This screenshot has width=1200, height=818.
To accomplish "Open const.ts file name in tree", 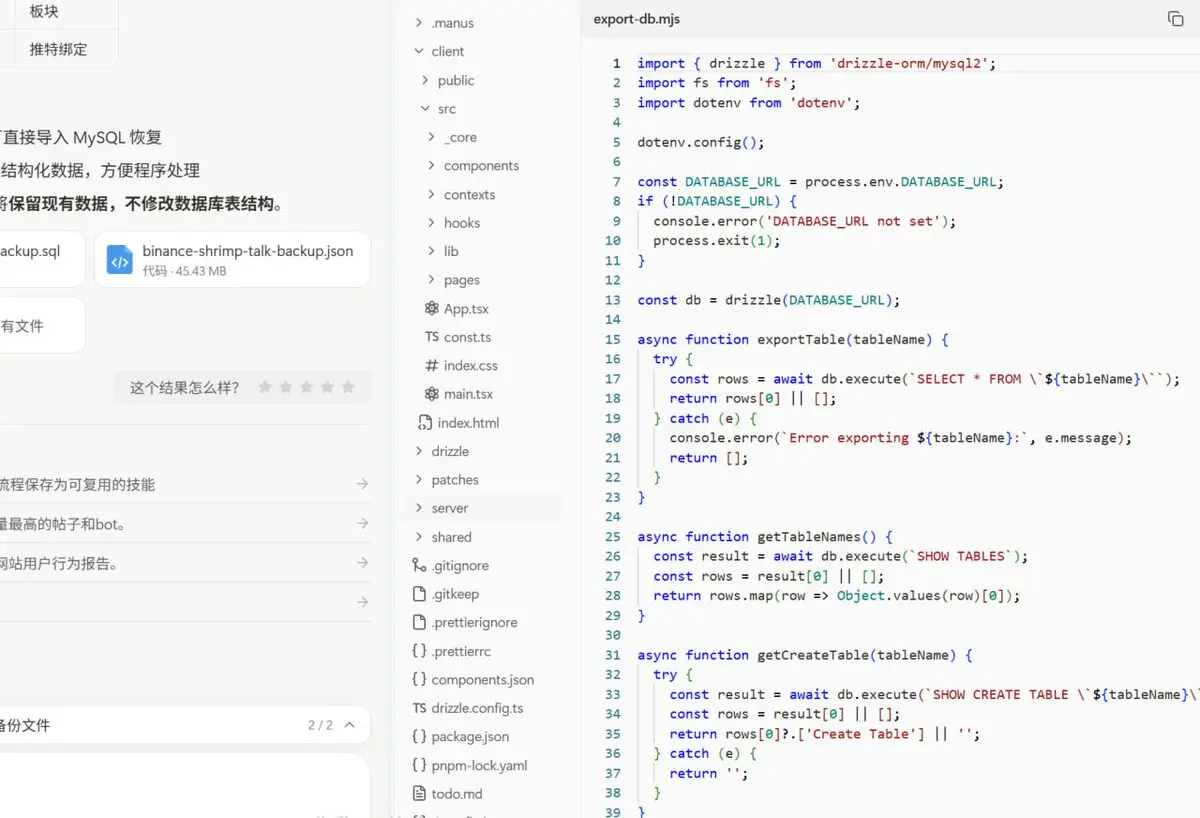I will coord(468,337).
